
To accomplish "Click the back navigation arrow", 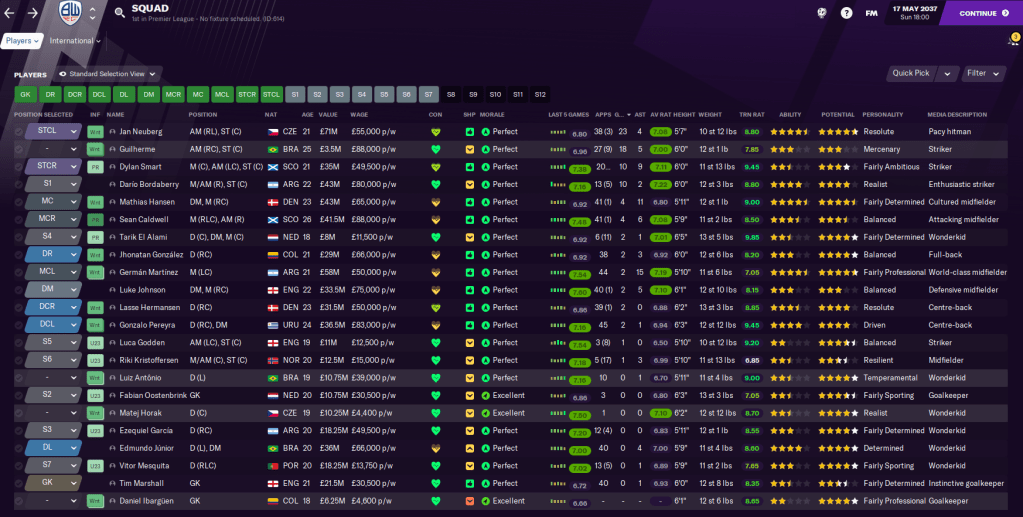I will coord(10,13).
